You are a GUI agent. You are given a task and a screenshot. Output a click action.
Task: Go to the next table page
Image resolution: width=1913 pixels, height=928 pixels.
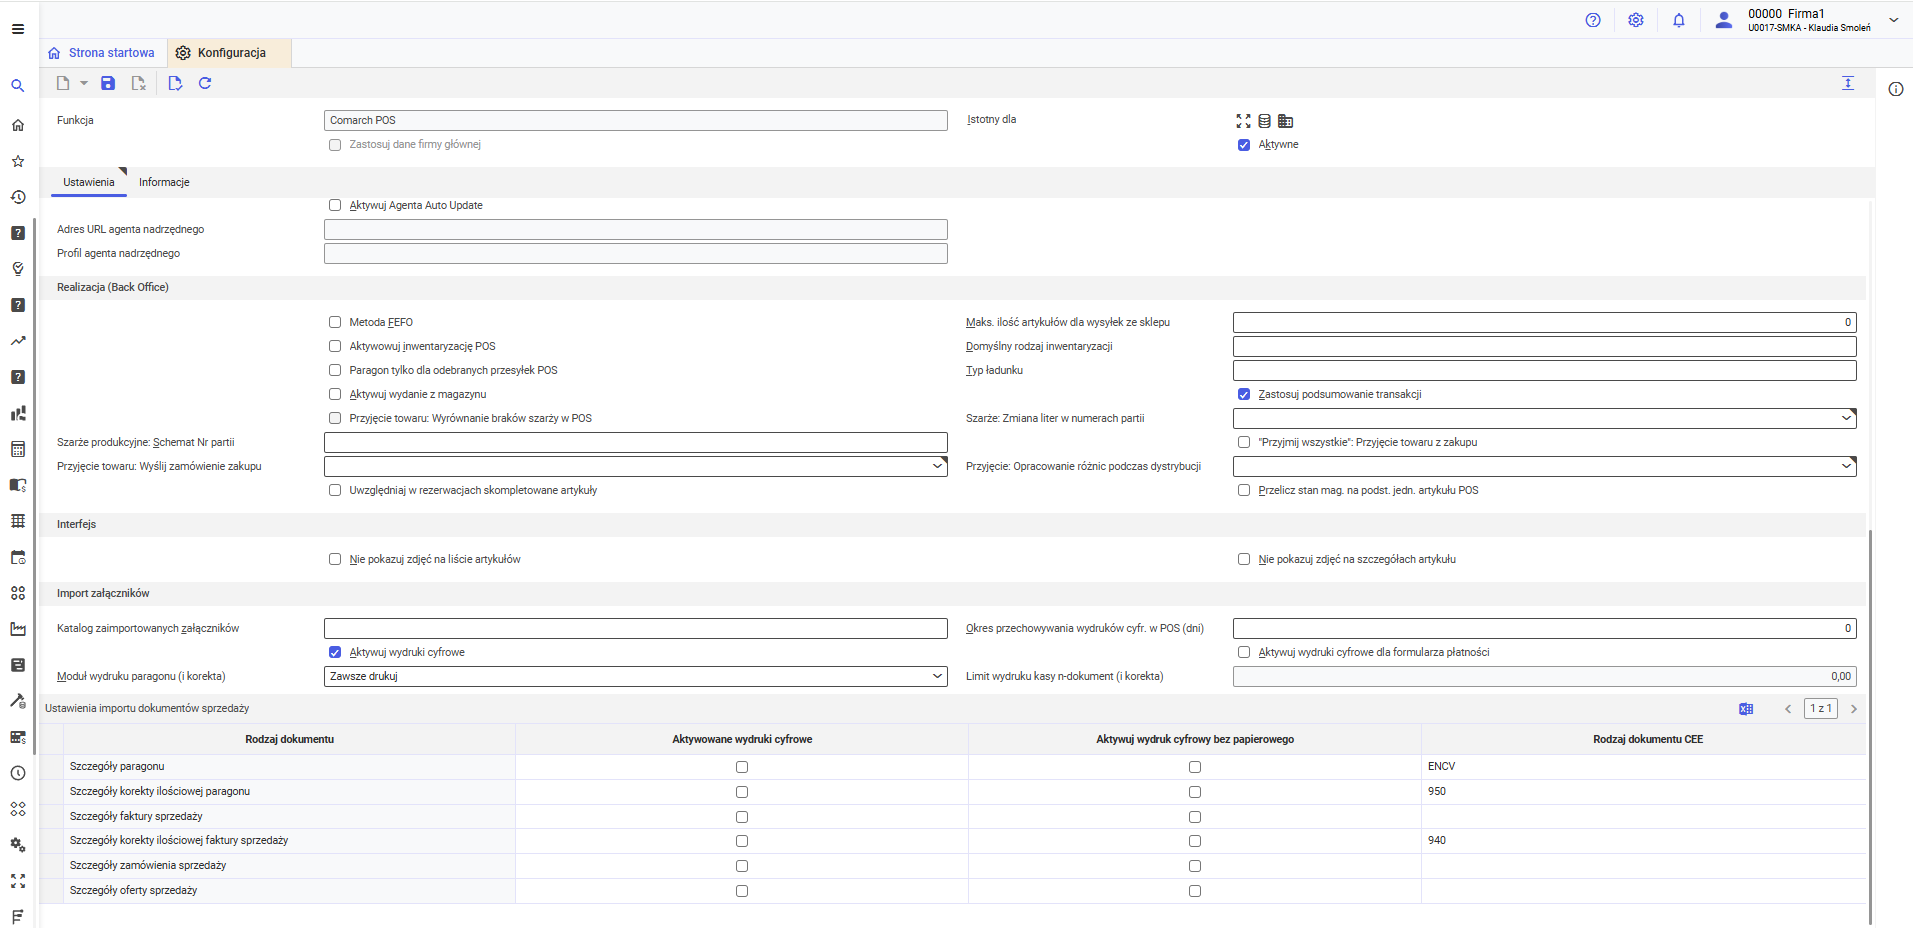(1854, 709)
